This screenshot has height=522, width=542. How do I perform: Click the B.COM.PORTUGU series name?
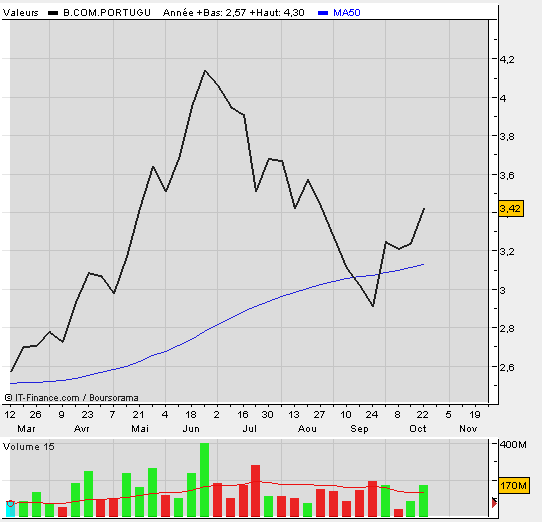tap(107, 13)
